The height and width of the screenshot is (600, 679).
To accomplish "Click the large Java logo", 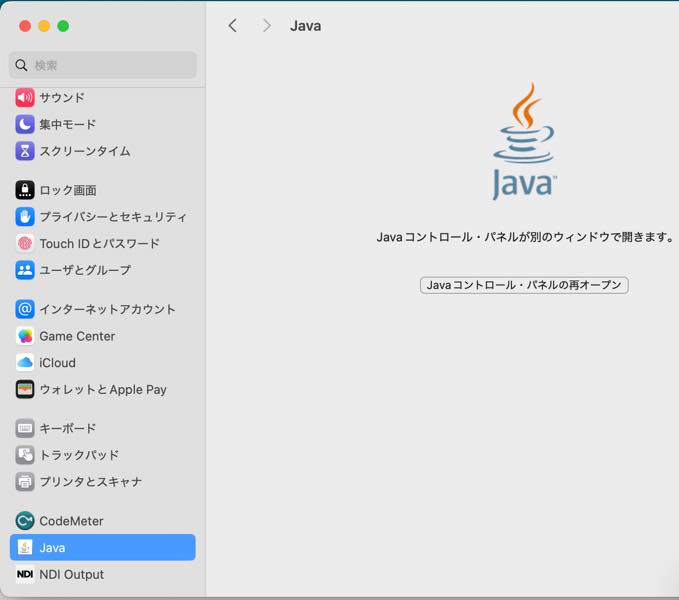I will [x=524, y=141].
